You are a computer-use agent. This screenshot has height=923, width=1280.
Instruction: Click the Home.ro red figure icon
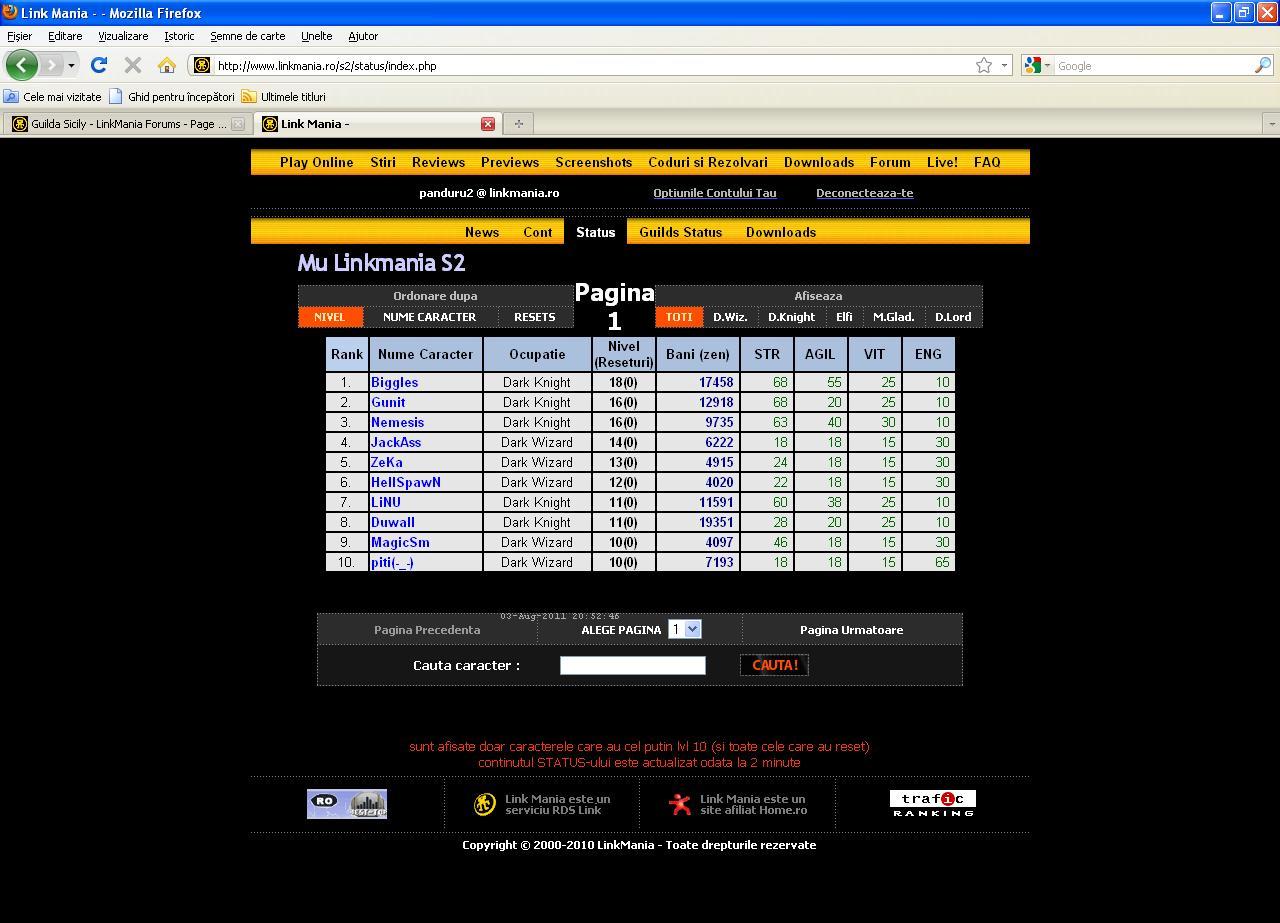(x=680, y=804)
